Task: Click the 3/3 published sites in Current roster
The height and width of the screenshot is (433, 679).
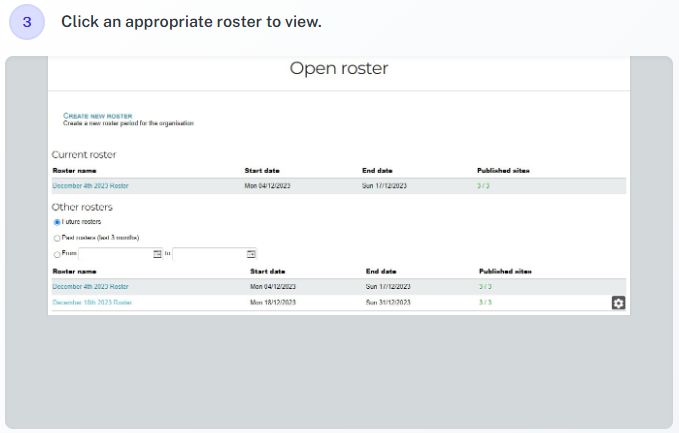Action: pos(483,186)
